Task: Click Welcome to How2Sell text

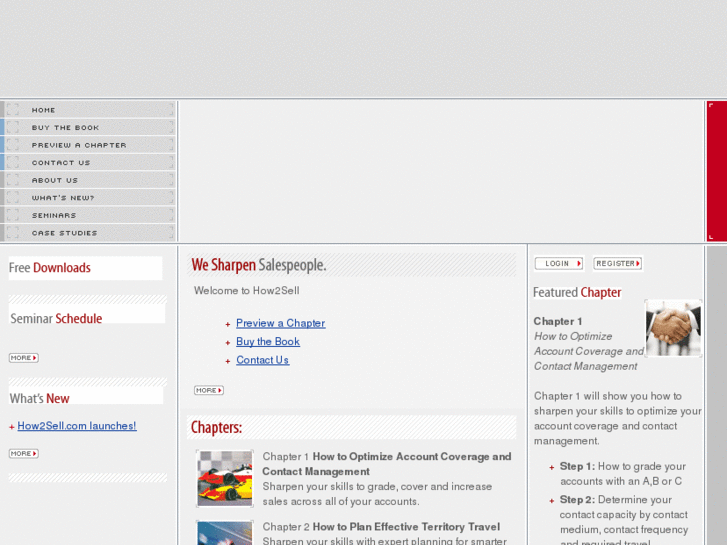Action: point(247,290)
